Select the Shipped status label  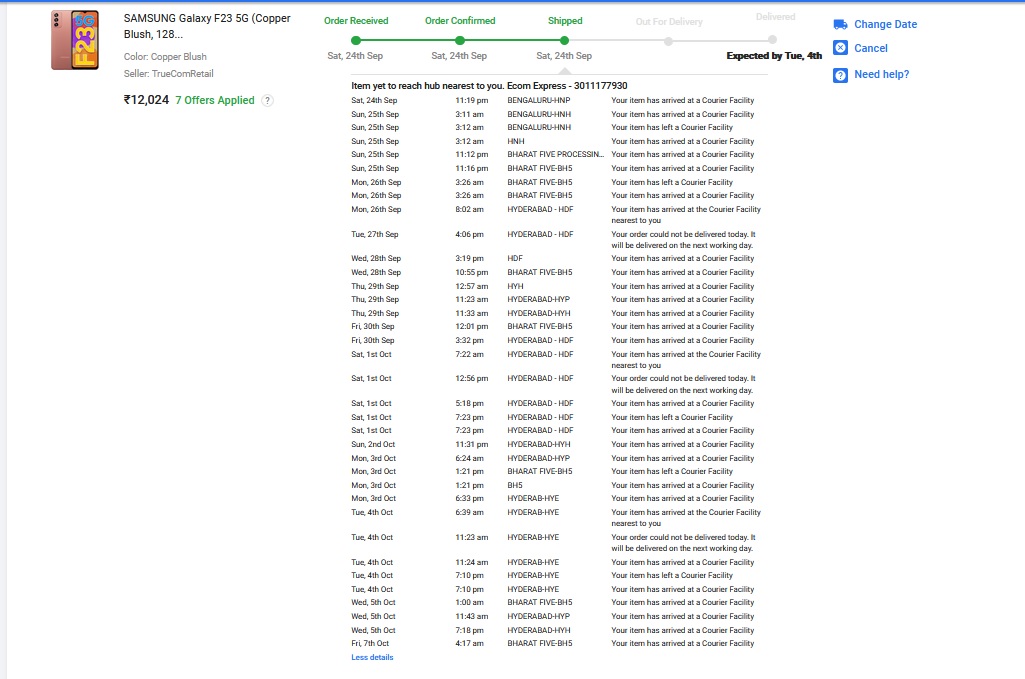coord(565,21)
